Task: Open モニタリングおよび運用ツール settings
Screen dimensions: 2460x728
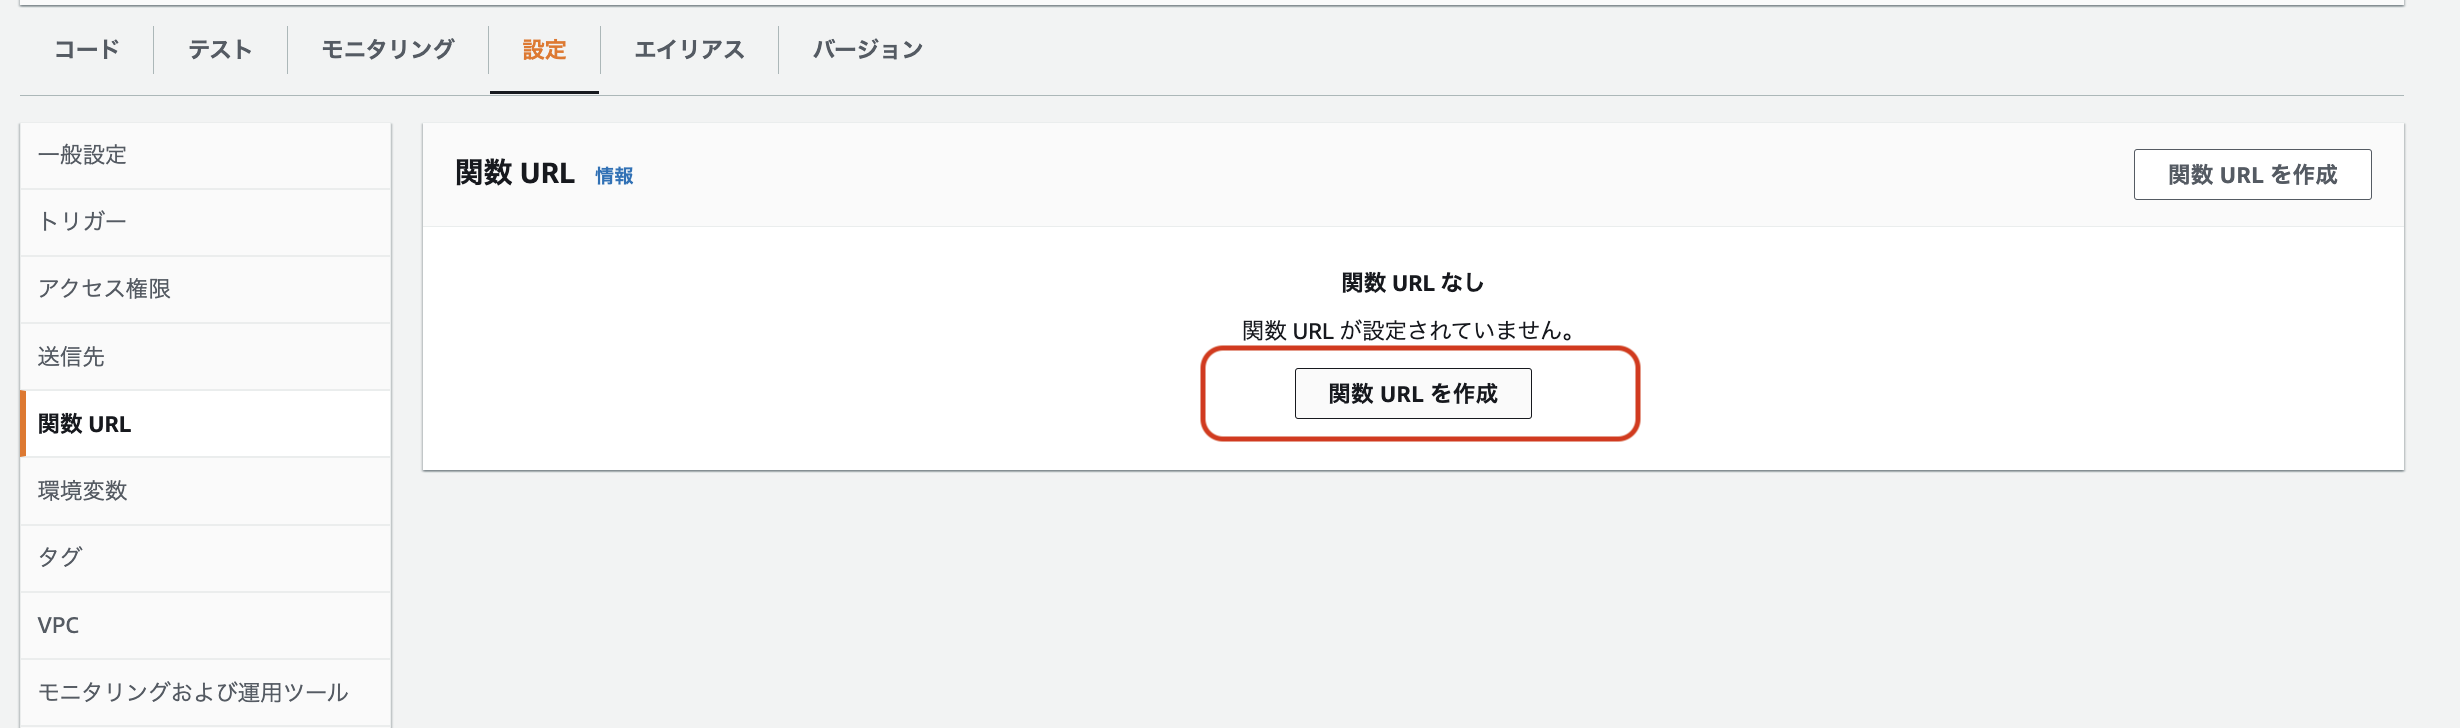Action: pos(193,690)
